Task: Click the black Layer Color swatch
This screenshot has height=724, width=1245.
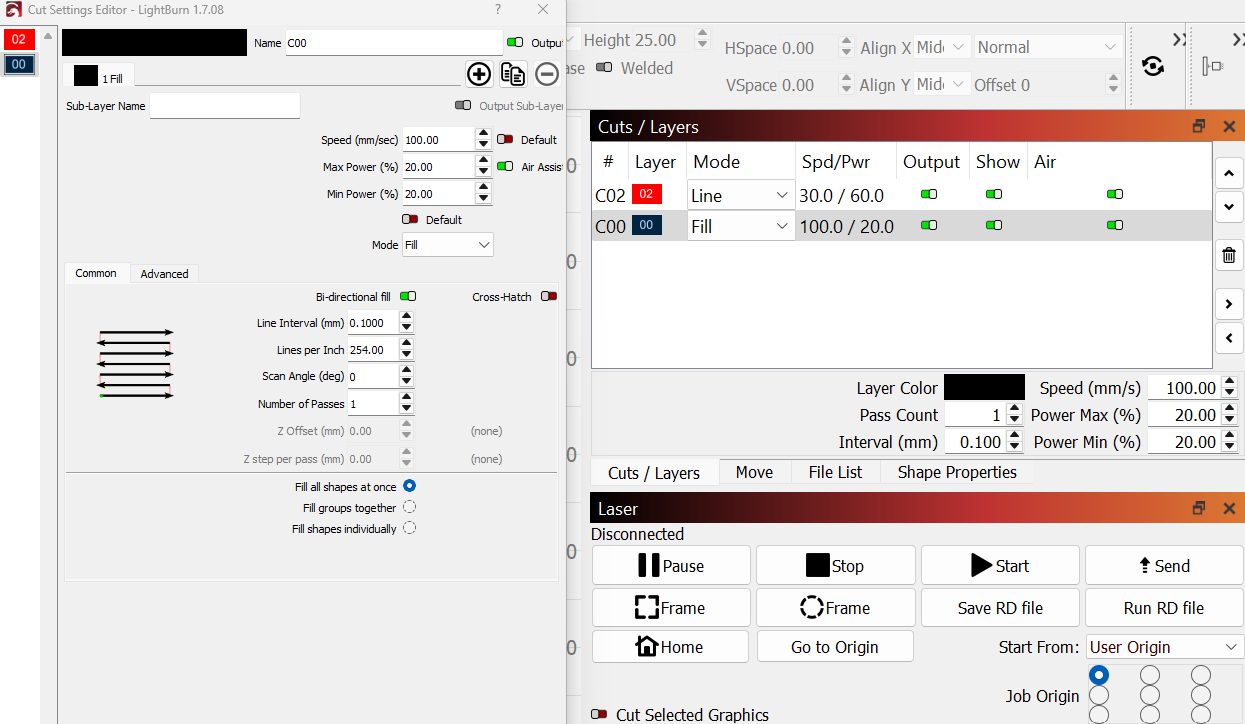Action: [984, 388]
